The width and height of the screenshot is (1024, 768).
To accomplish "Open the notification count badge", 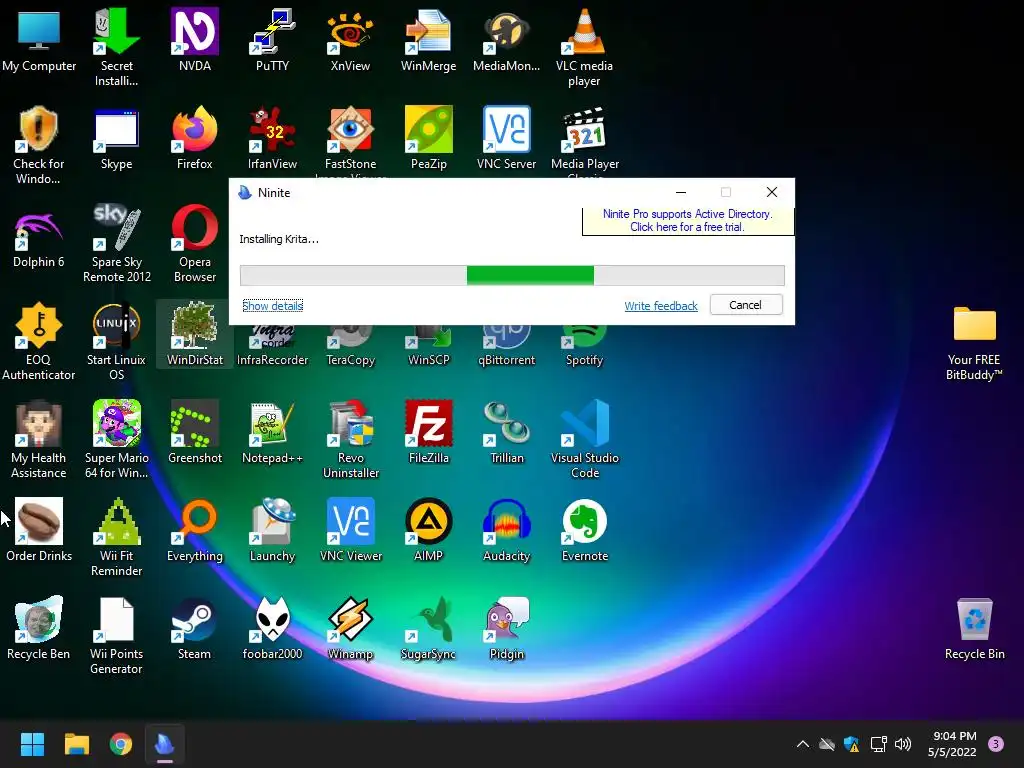I will 996,744.
